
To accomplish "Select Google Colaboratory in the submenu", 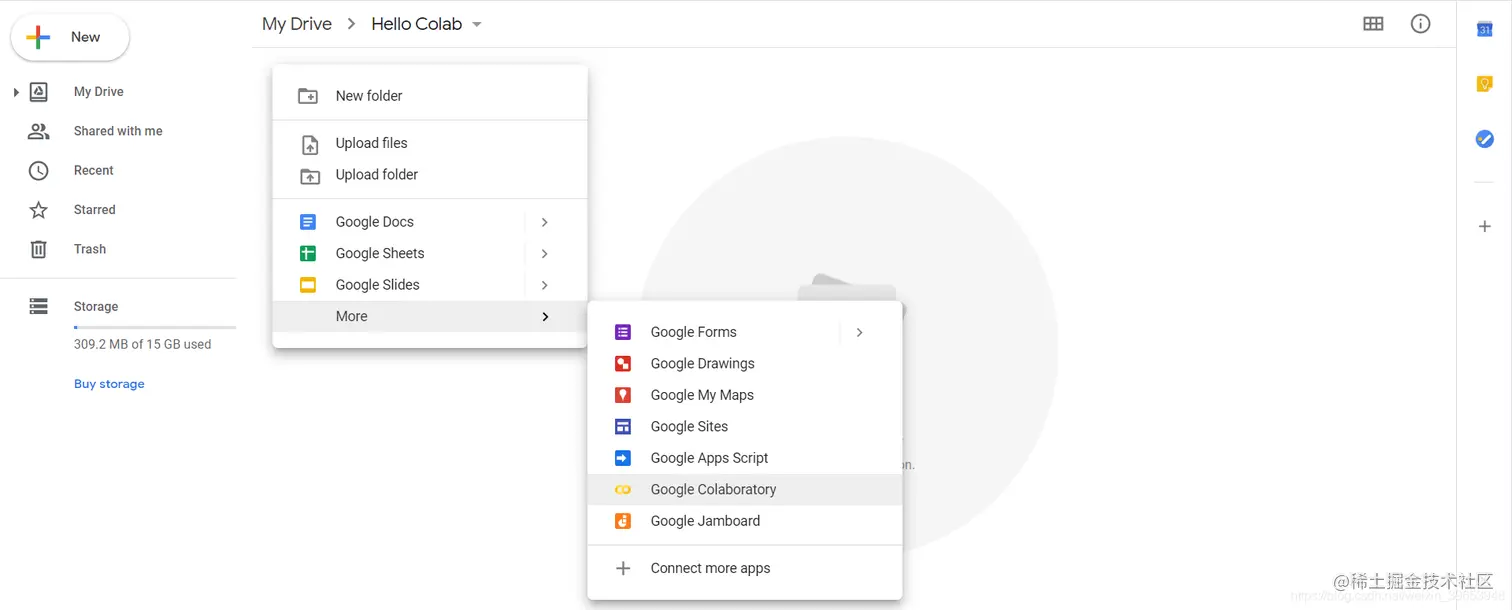I will coord(745,490).
